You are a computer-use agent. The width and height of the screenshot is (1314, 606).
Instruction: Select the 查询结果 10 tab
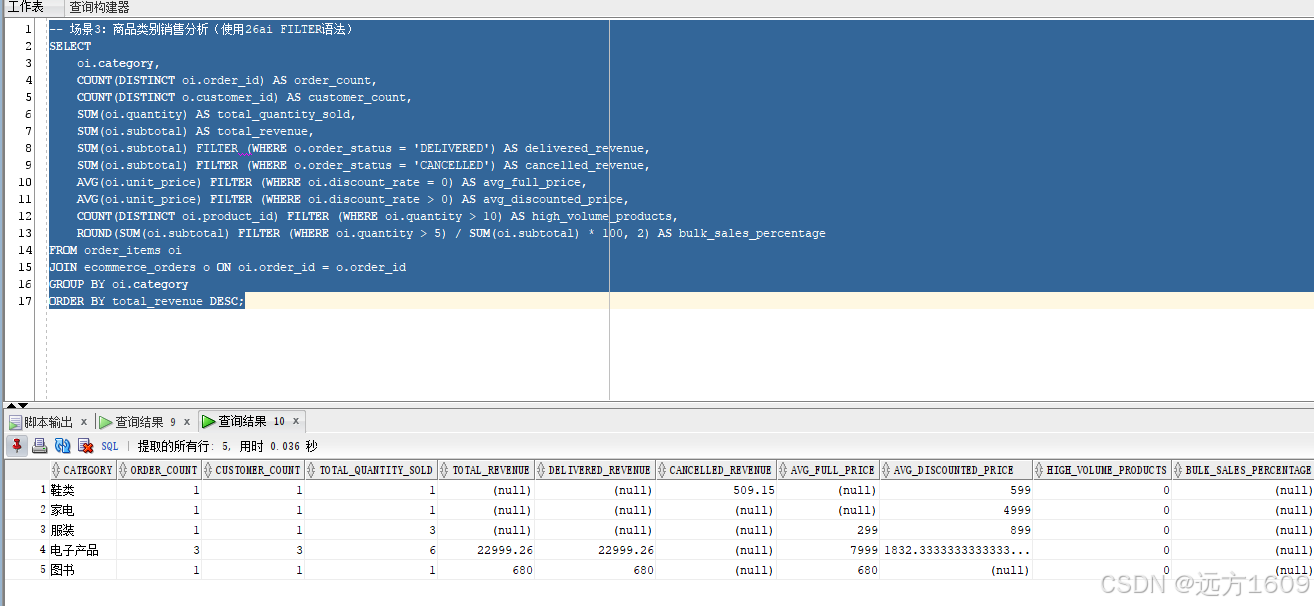pos(243,422)
